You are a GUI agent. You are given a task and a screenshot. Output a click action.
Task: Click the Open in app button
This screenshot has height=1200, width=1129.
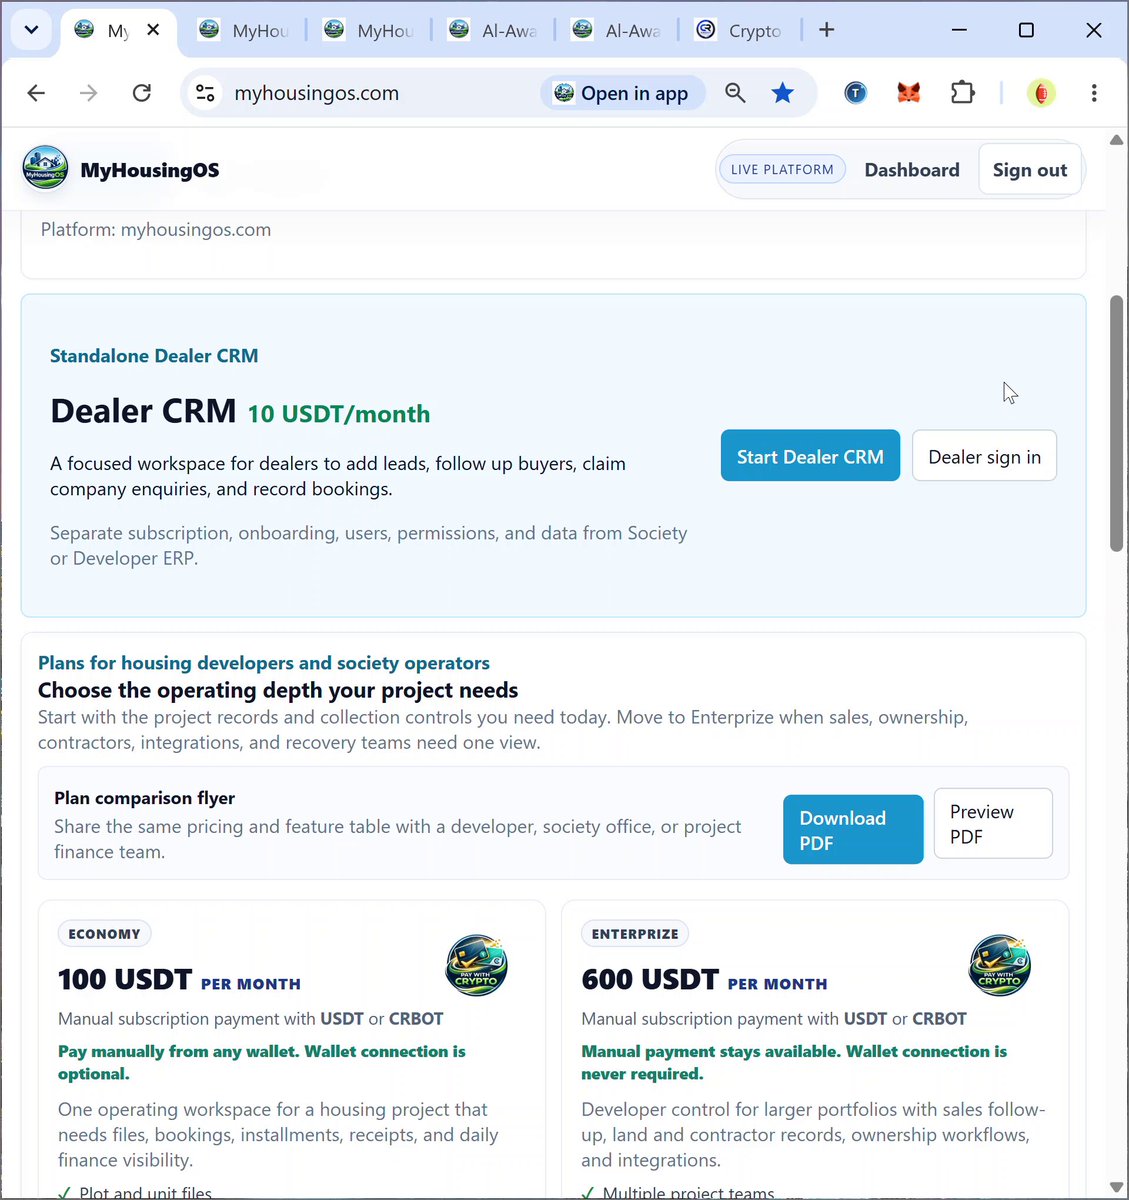click(622, 93)
